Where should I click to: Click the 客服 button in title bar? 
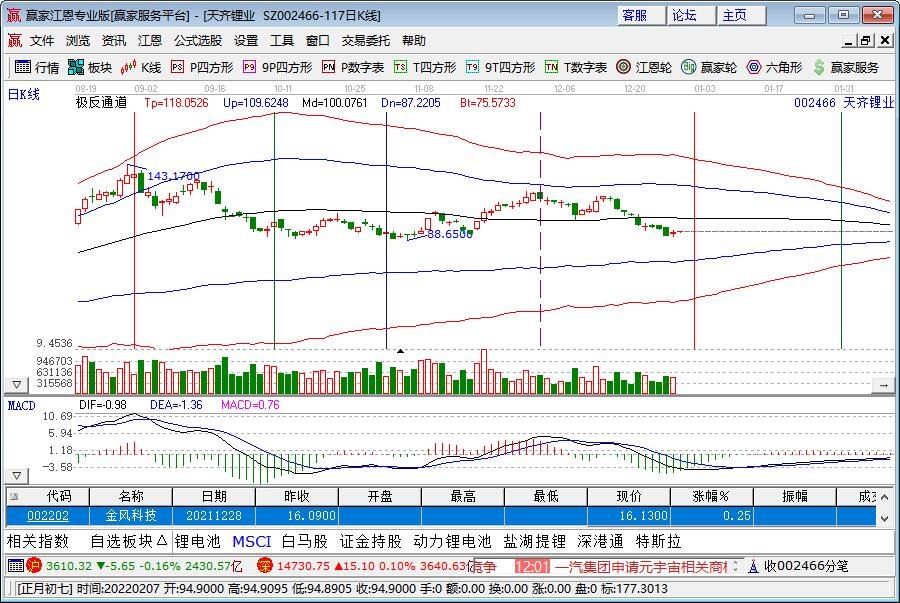click(x=642, y=15)
